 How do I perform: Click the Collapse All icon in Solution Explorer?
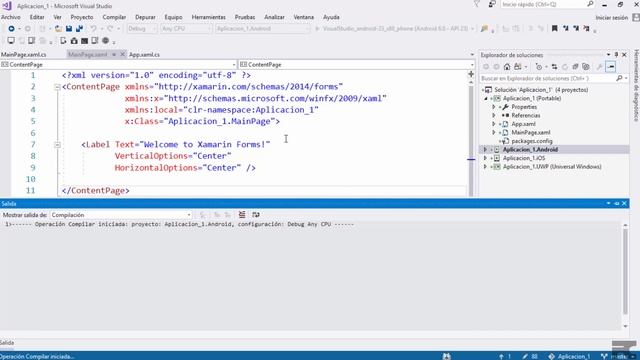point(575,67)
